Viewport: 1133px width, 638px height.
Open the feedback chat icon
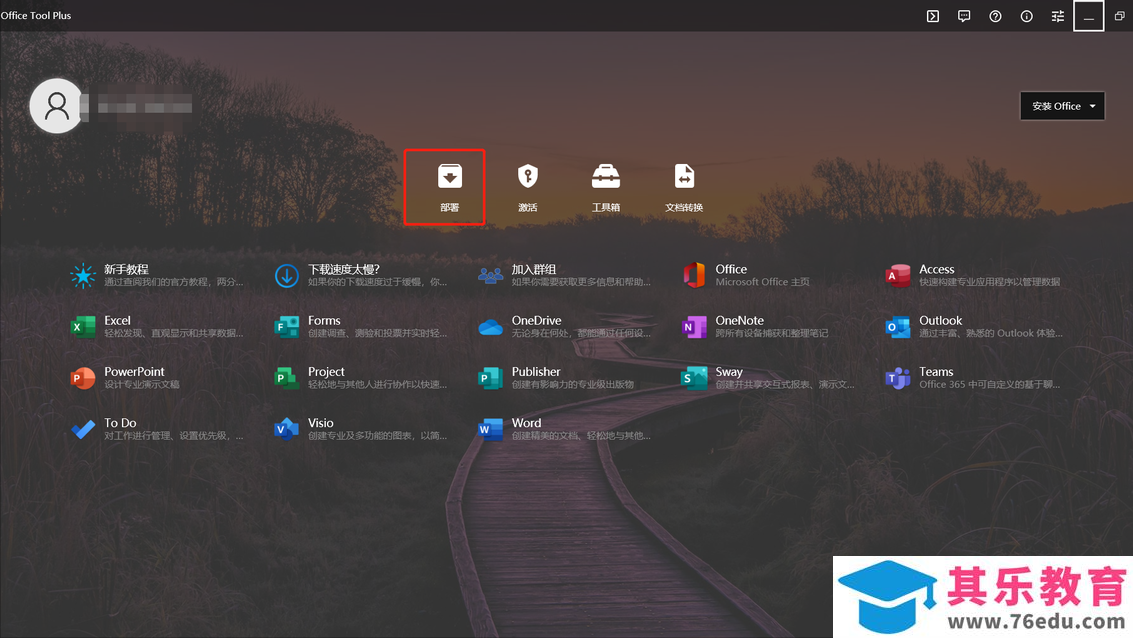coord(964,16)
